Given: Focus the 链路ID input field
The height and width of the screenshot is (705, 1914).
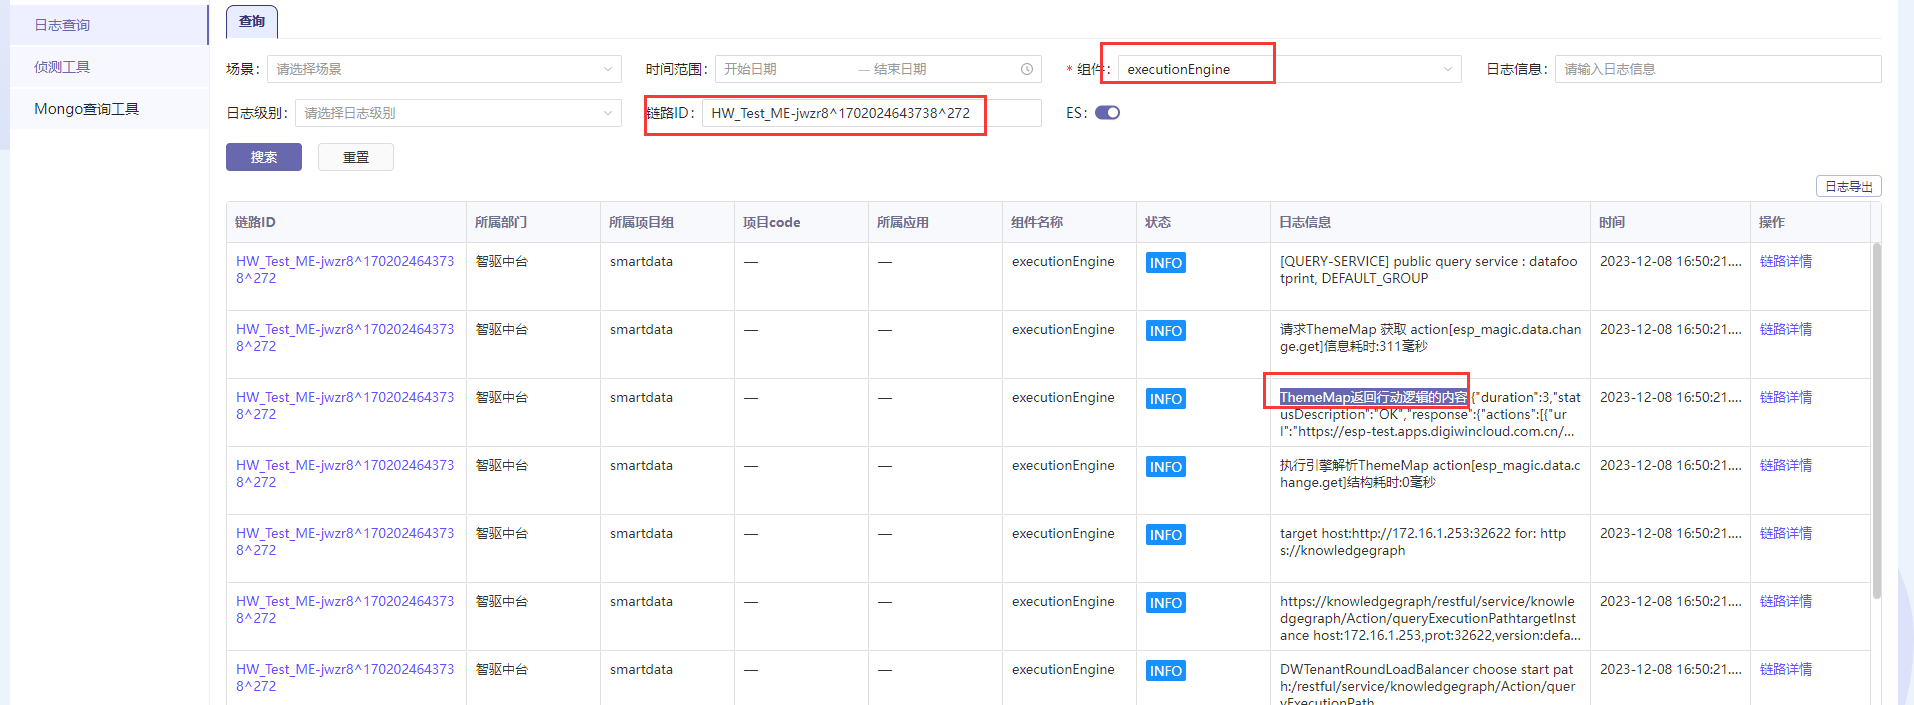Looking at the screenshot, I should coord(872,113).
